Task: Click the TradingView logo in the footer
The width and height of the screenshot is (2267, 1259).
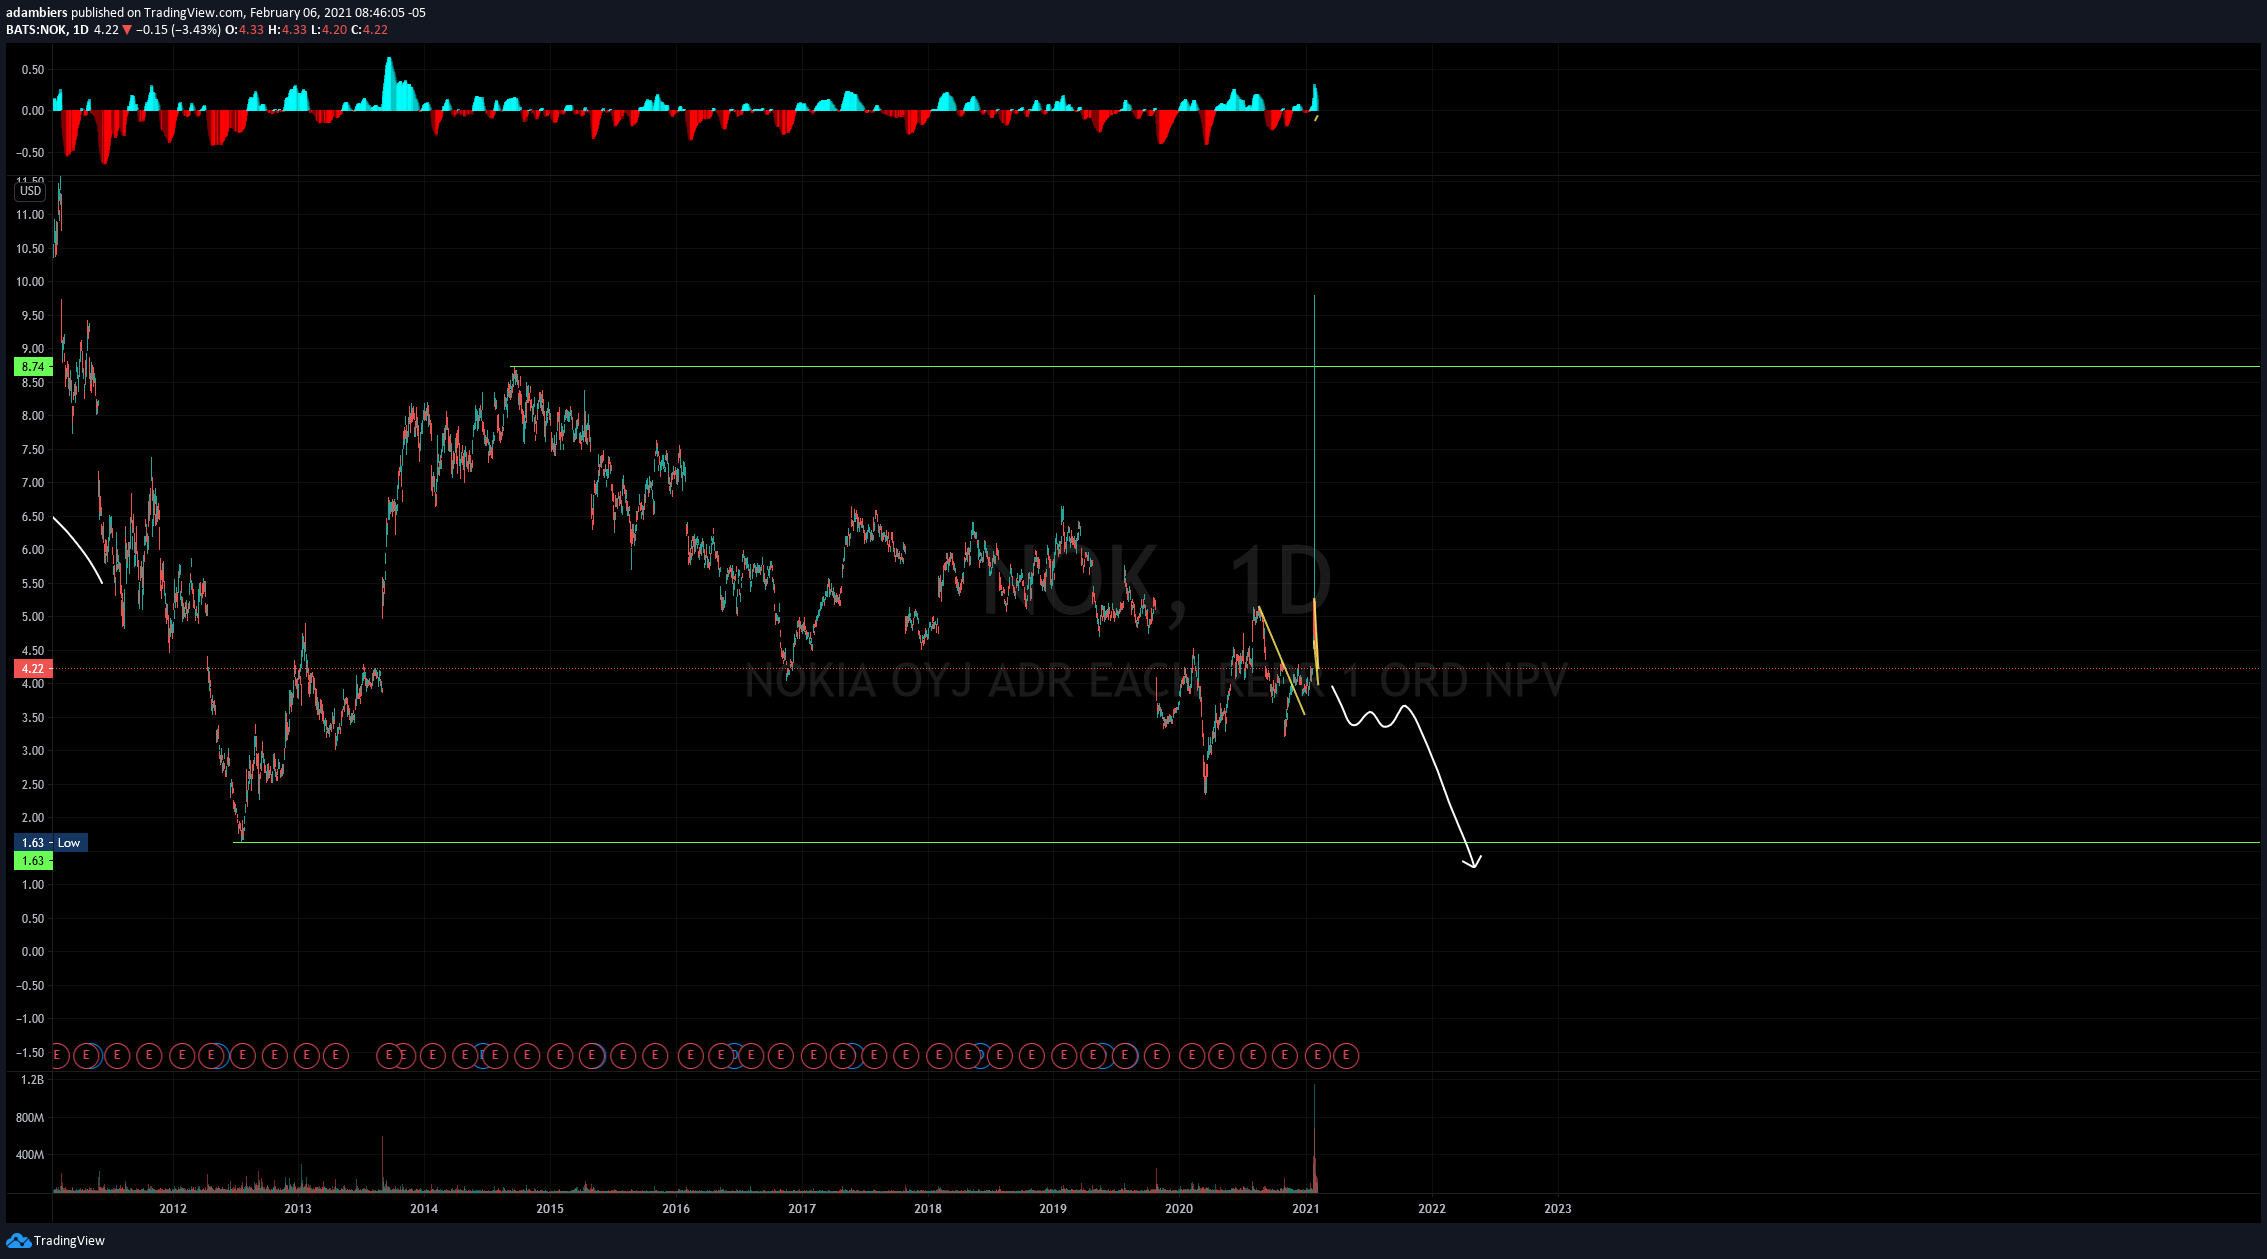Action: coord(55,1240)
